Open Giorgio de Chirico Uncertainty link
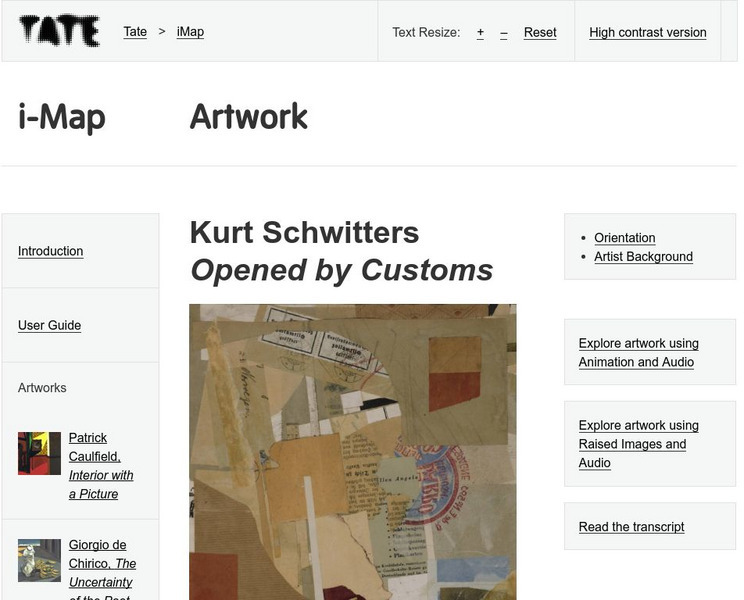744x600 pixels. coord(102,563)
